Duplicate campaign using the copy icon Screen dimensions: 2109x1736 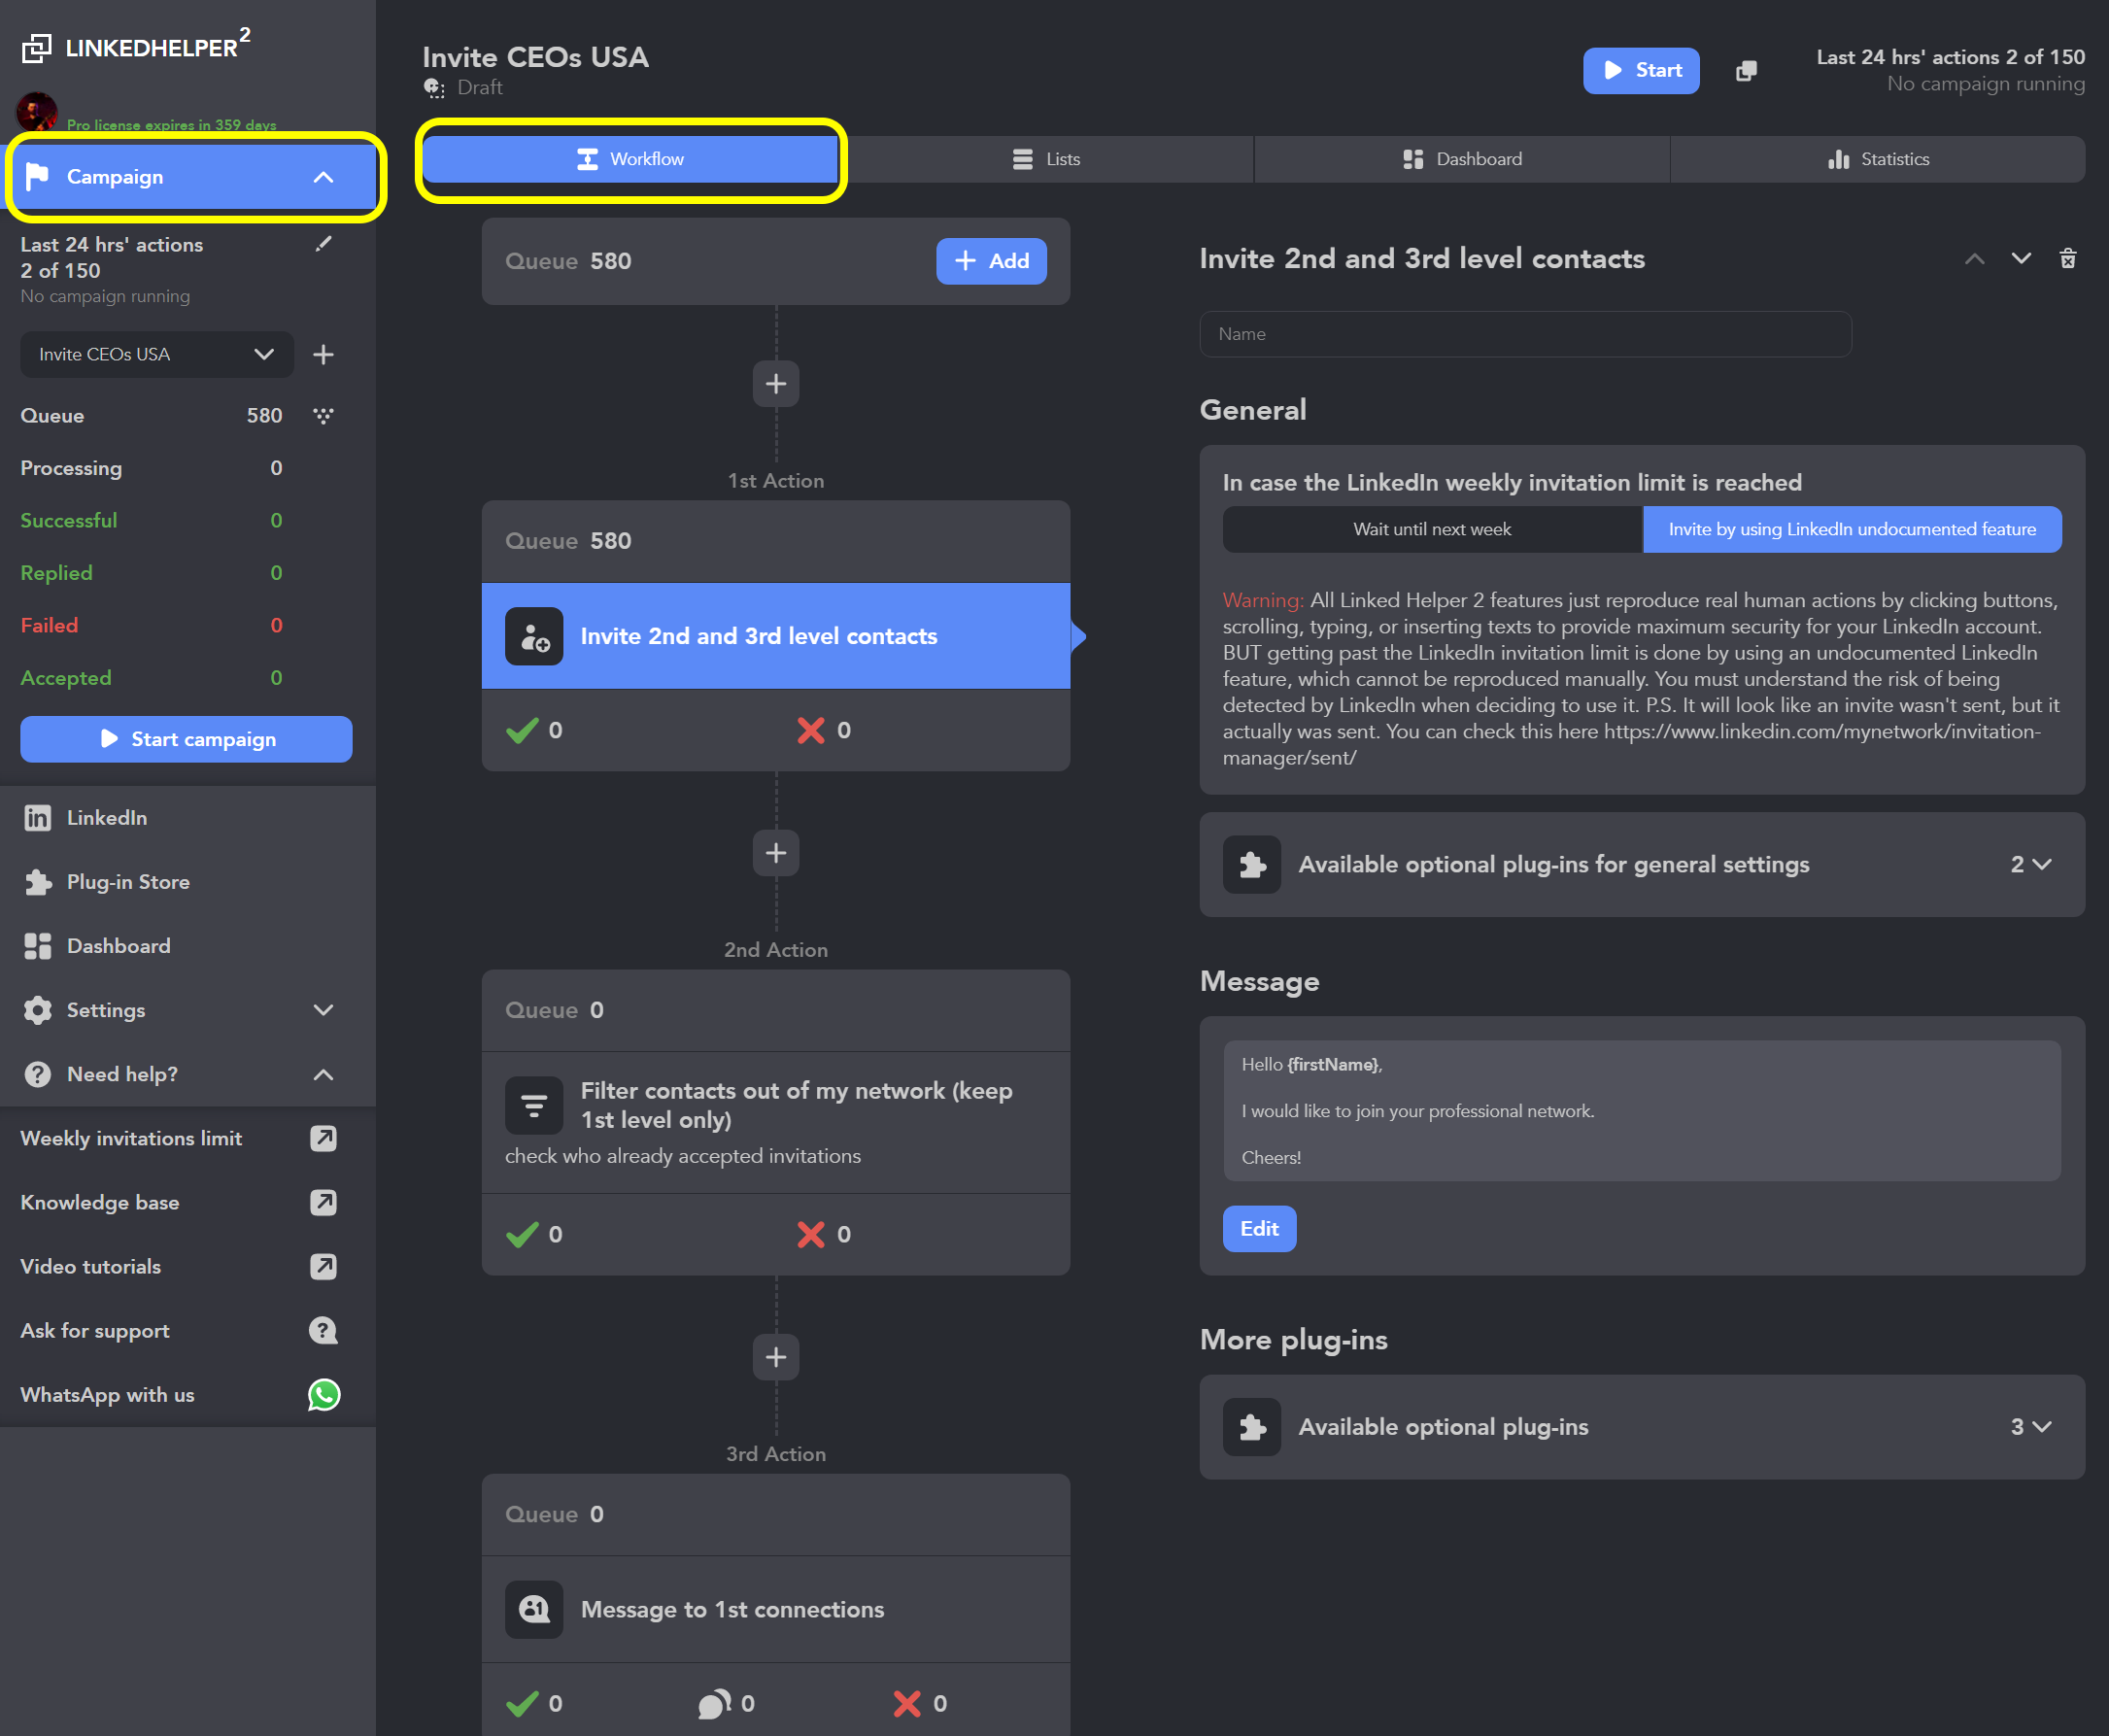click(1746, 71)
